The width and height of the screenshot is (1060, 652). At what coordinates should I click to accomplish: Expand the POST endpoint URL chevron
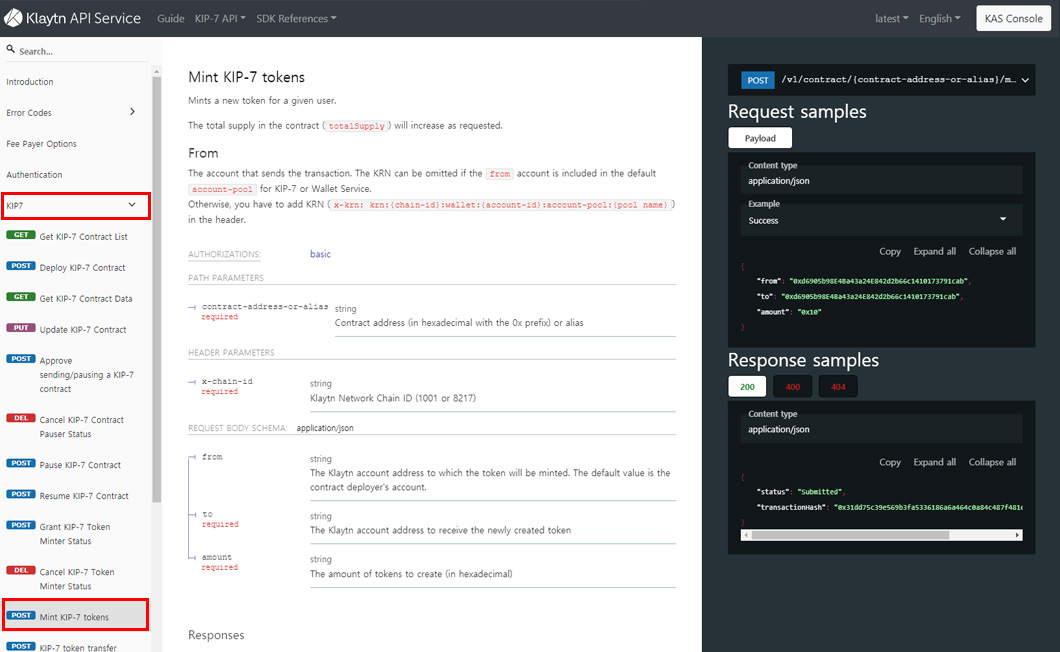(1026, 80)
